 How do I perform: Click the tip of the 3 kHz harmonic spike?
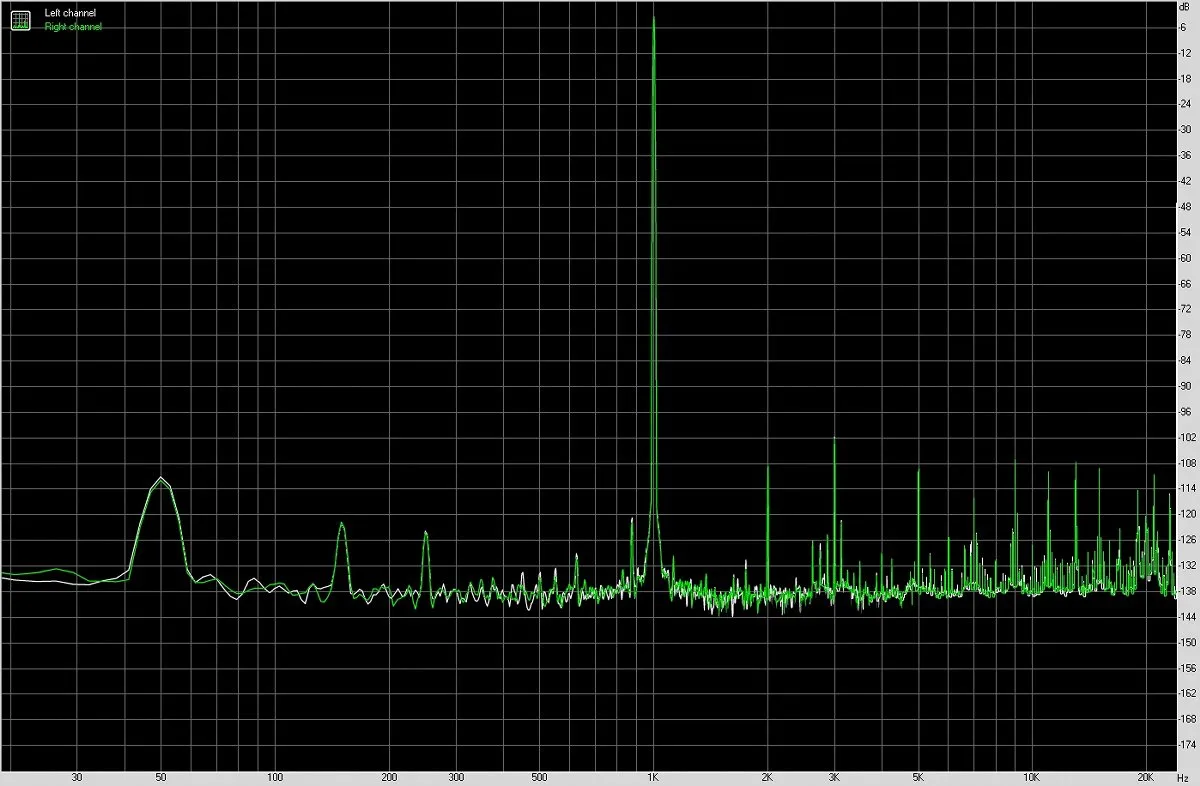click(834, 438)
